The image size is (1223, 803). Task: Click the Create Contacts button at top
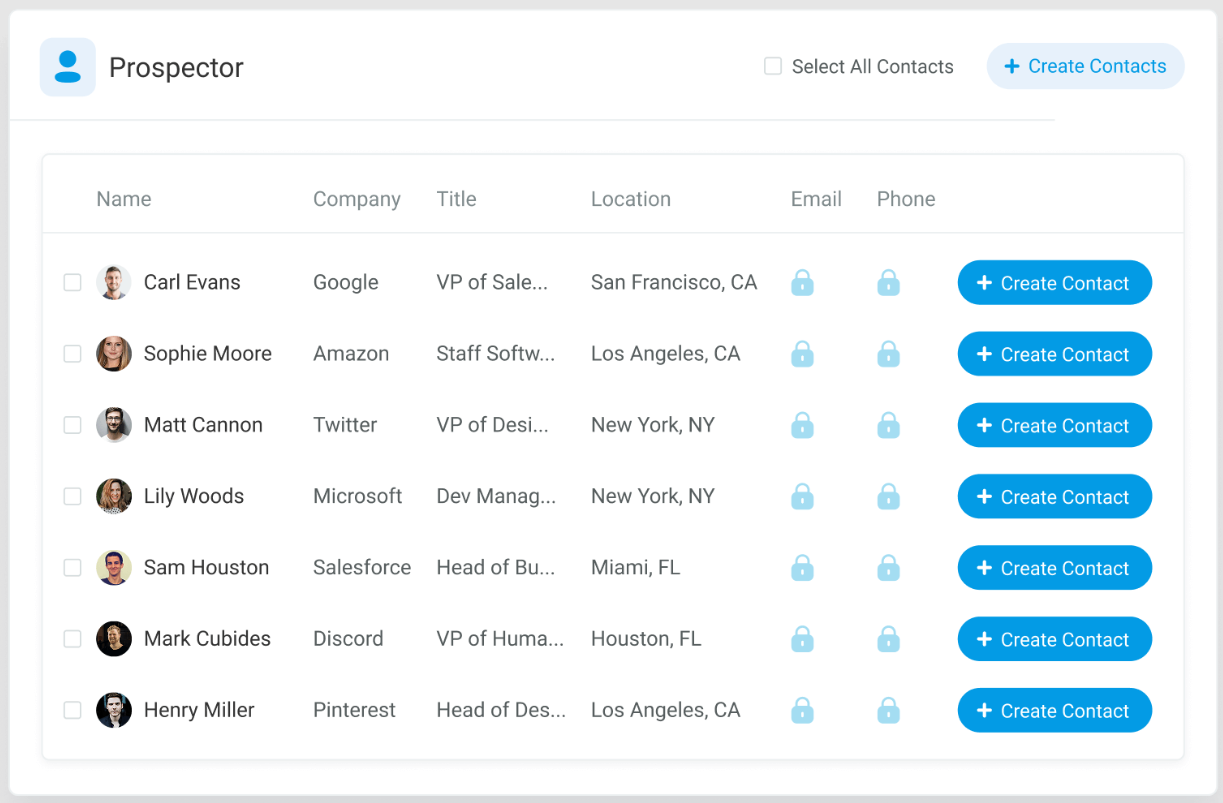[1085, 66]
